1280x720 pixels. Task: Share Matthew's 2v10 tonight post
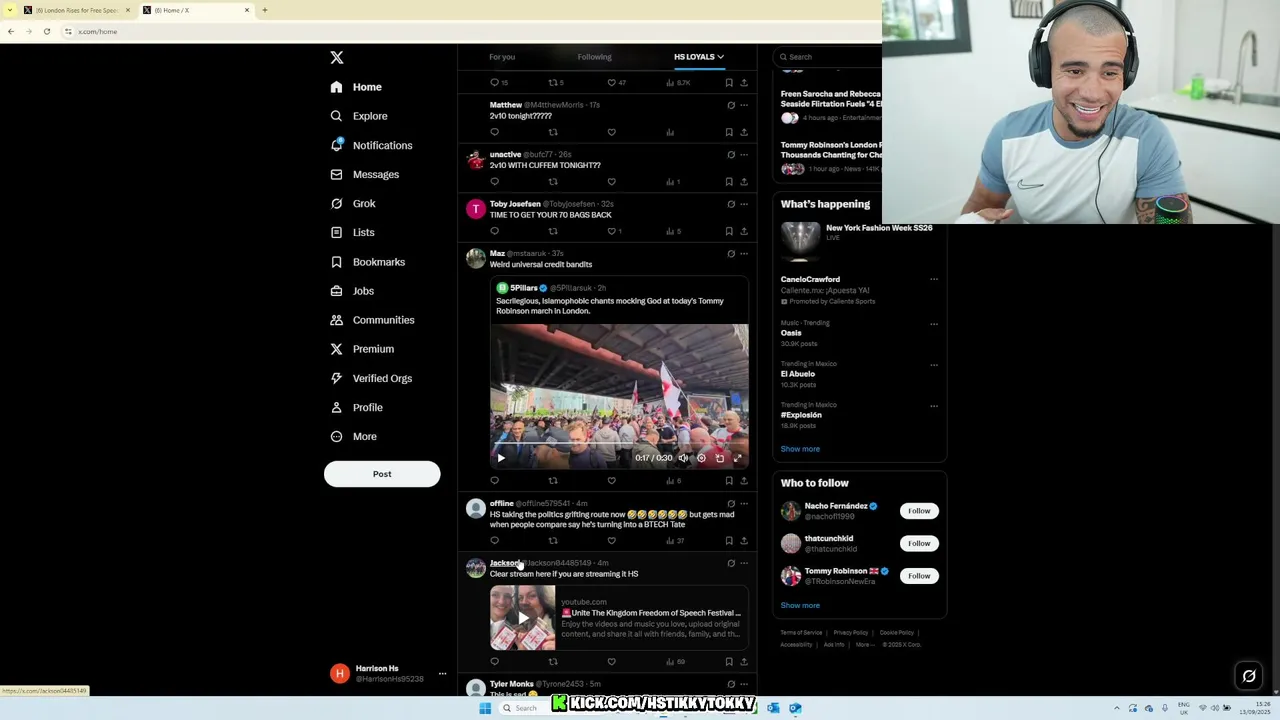click(x=744, y=132)
